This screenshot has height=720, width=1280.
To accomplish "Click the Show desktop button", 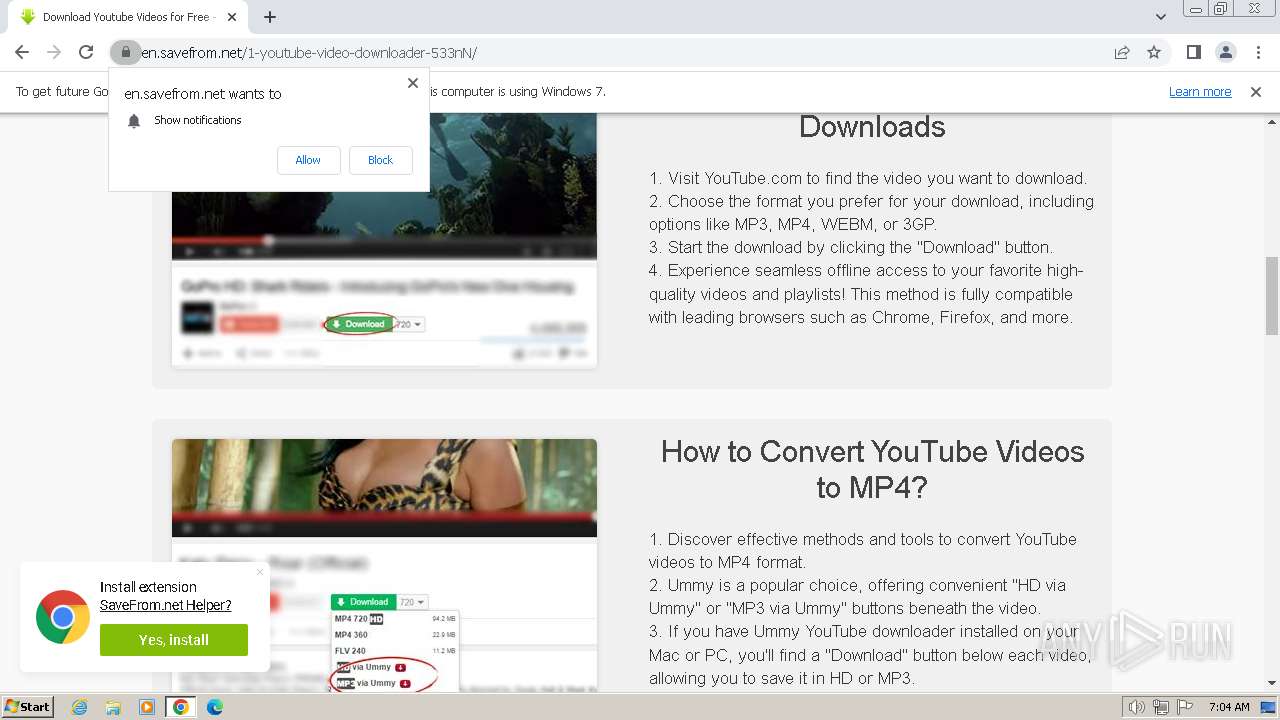I will click(1269, 707).
